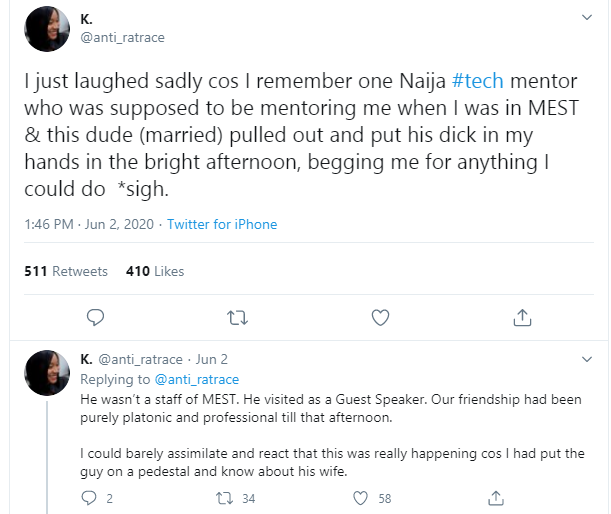Retweet the follow-up tweet with 34 retweets
The width and height of the screenshot is (611, 514).
click(x=224, y=497)
